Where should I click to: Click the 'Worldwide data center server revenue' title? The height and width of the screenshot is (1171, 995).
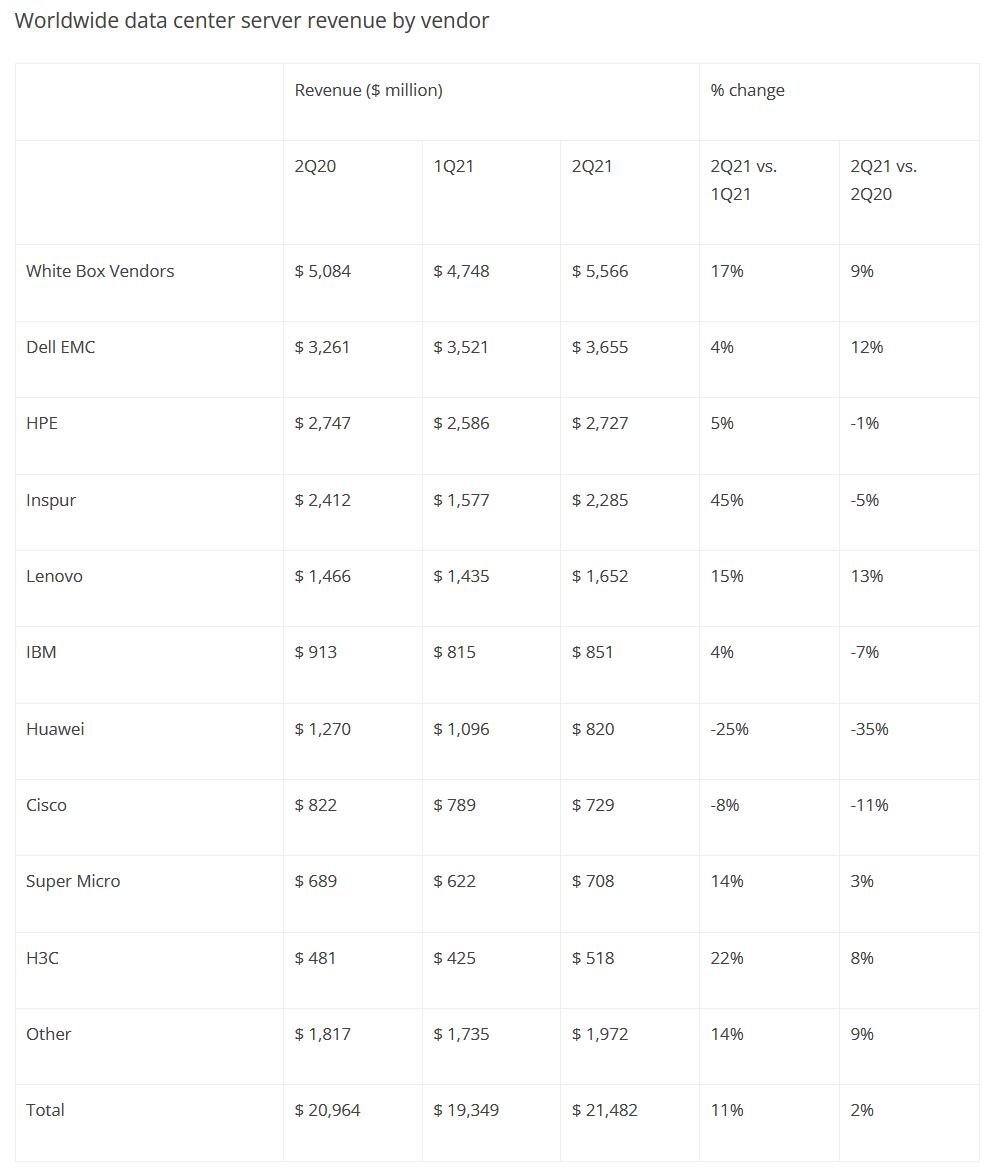click(251, 21)
